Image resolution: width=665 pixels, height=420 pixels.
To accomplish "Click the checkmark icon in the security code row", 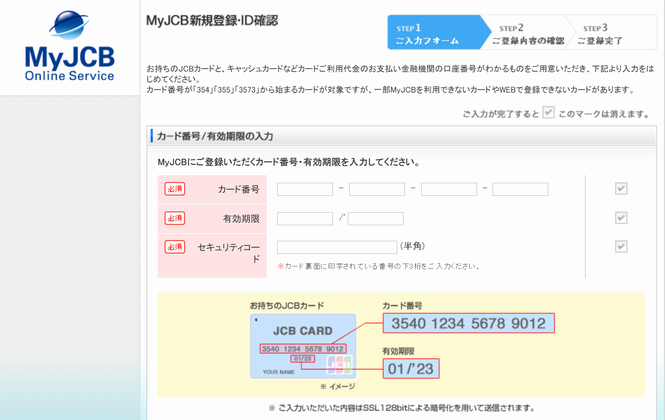I will click(x=621, y=246).
